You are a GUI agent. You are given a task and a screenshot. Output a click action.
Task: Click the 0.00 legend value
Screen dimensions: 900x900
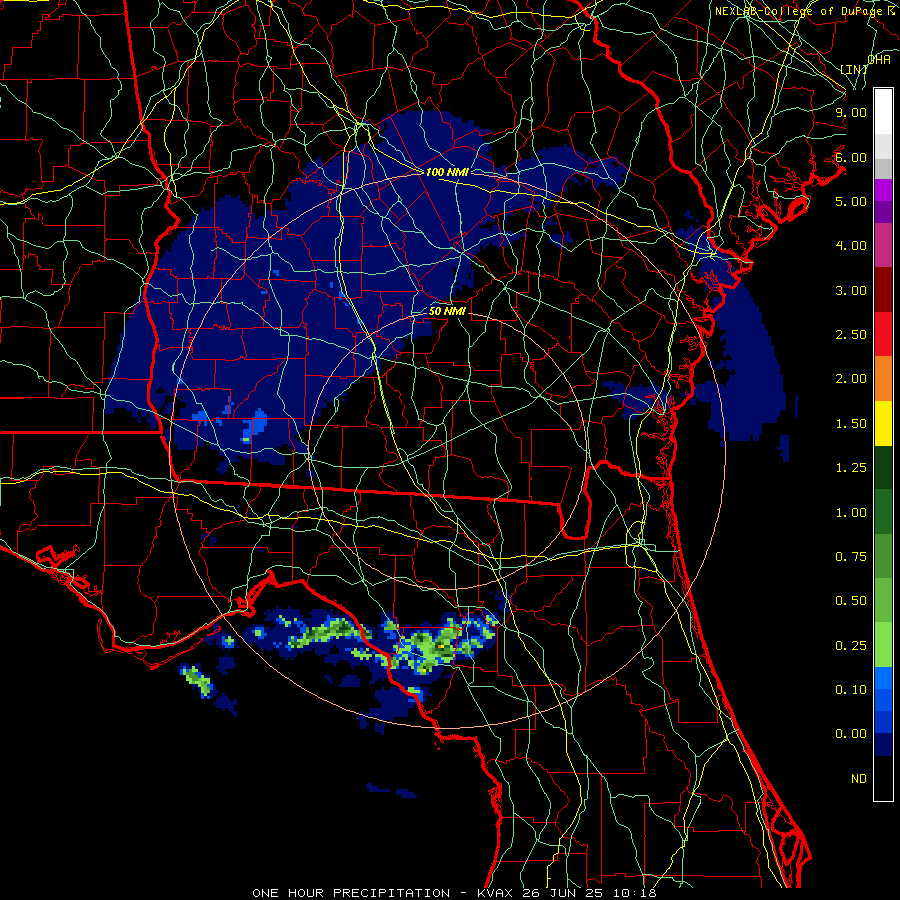(851, 734)
